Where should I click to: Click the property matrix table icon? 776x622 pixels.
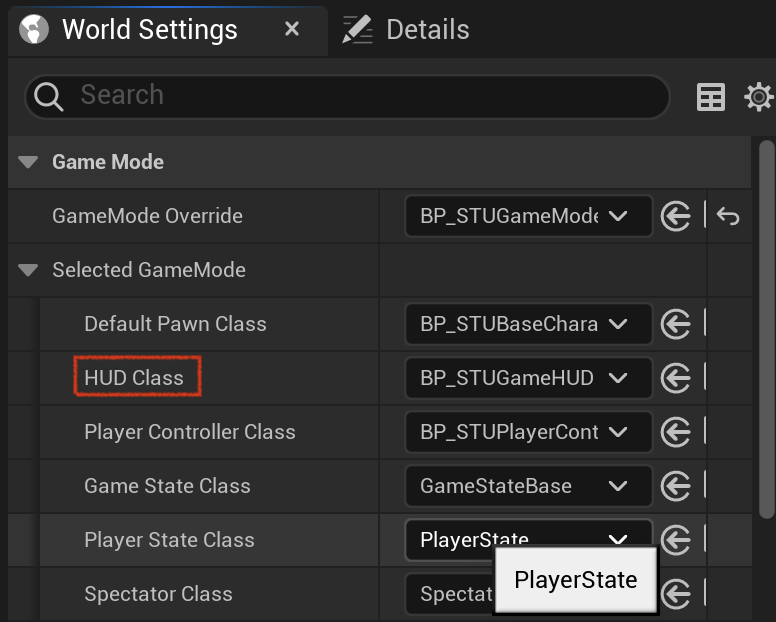coord(711,96)
